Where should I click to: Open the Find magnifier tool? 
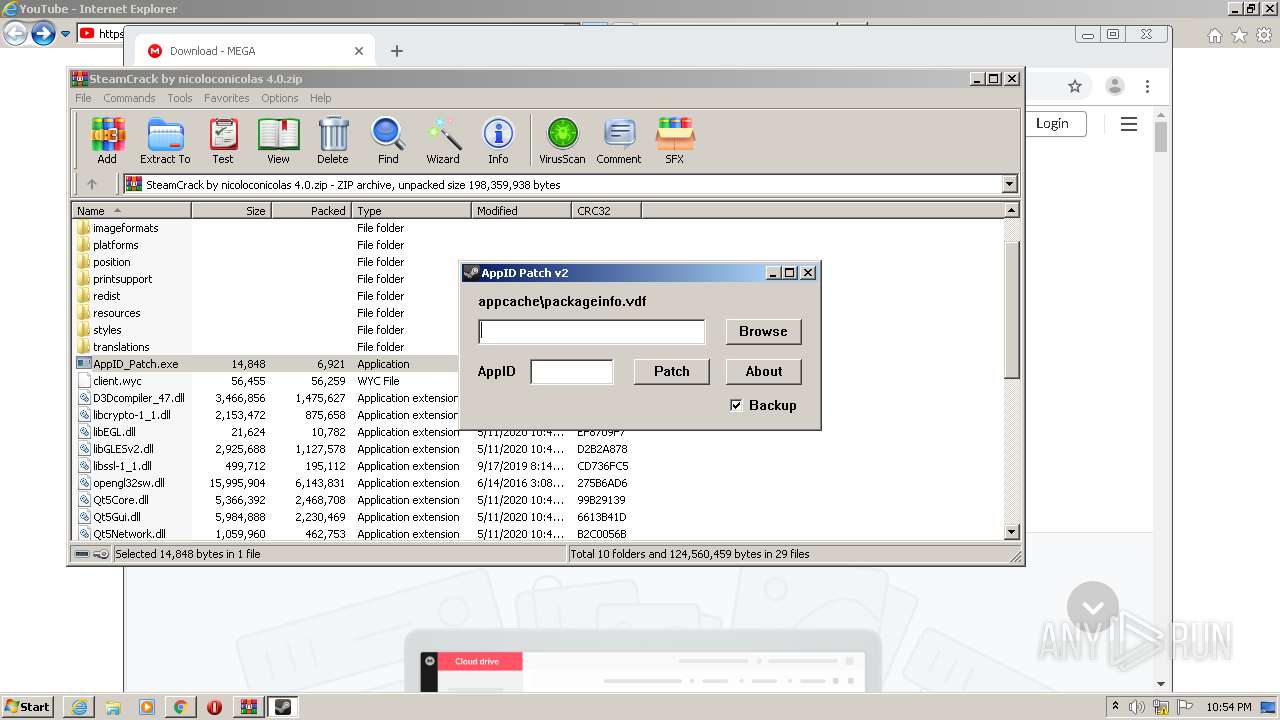[388, 140]
